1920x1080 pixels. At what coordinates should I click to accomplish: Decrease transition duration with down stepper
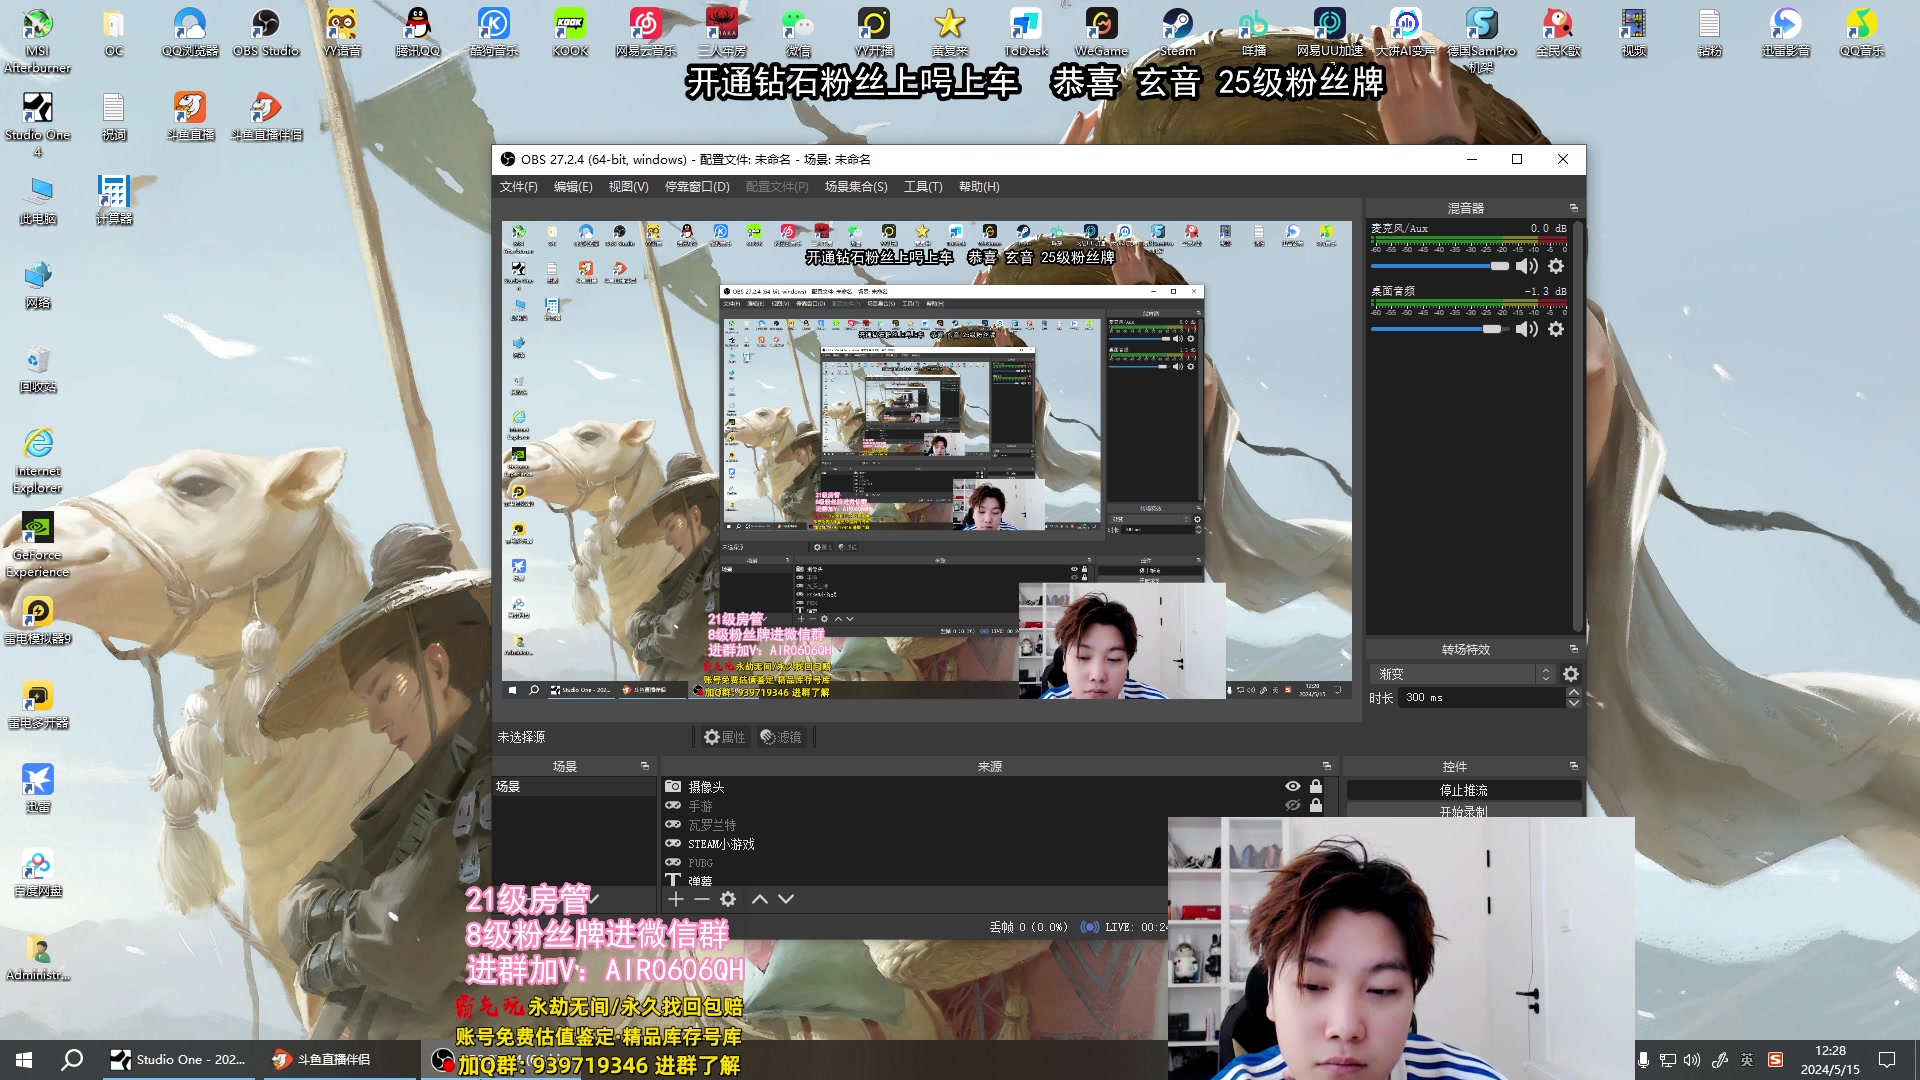click(x=1573, y=703)
